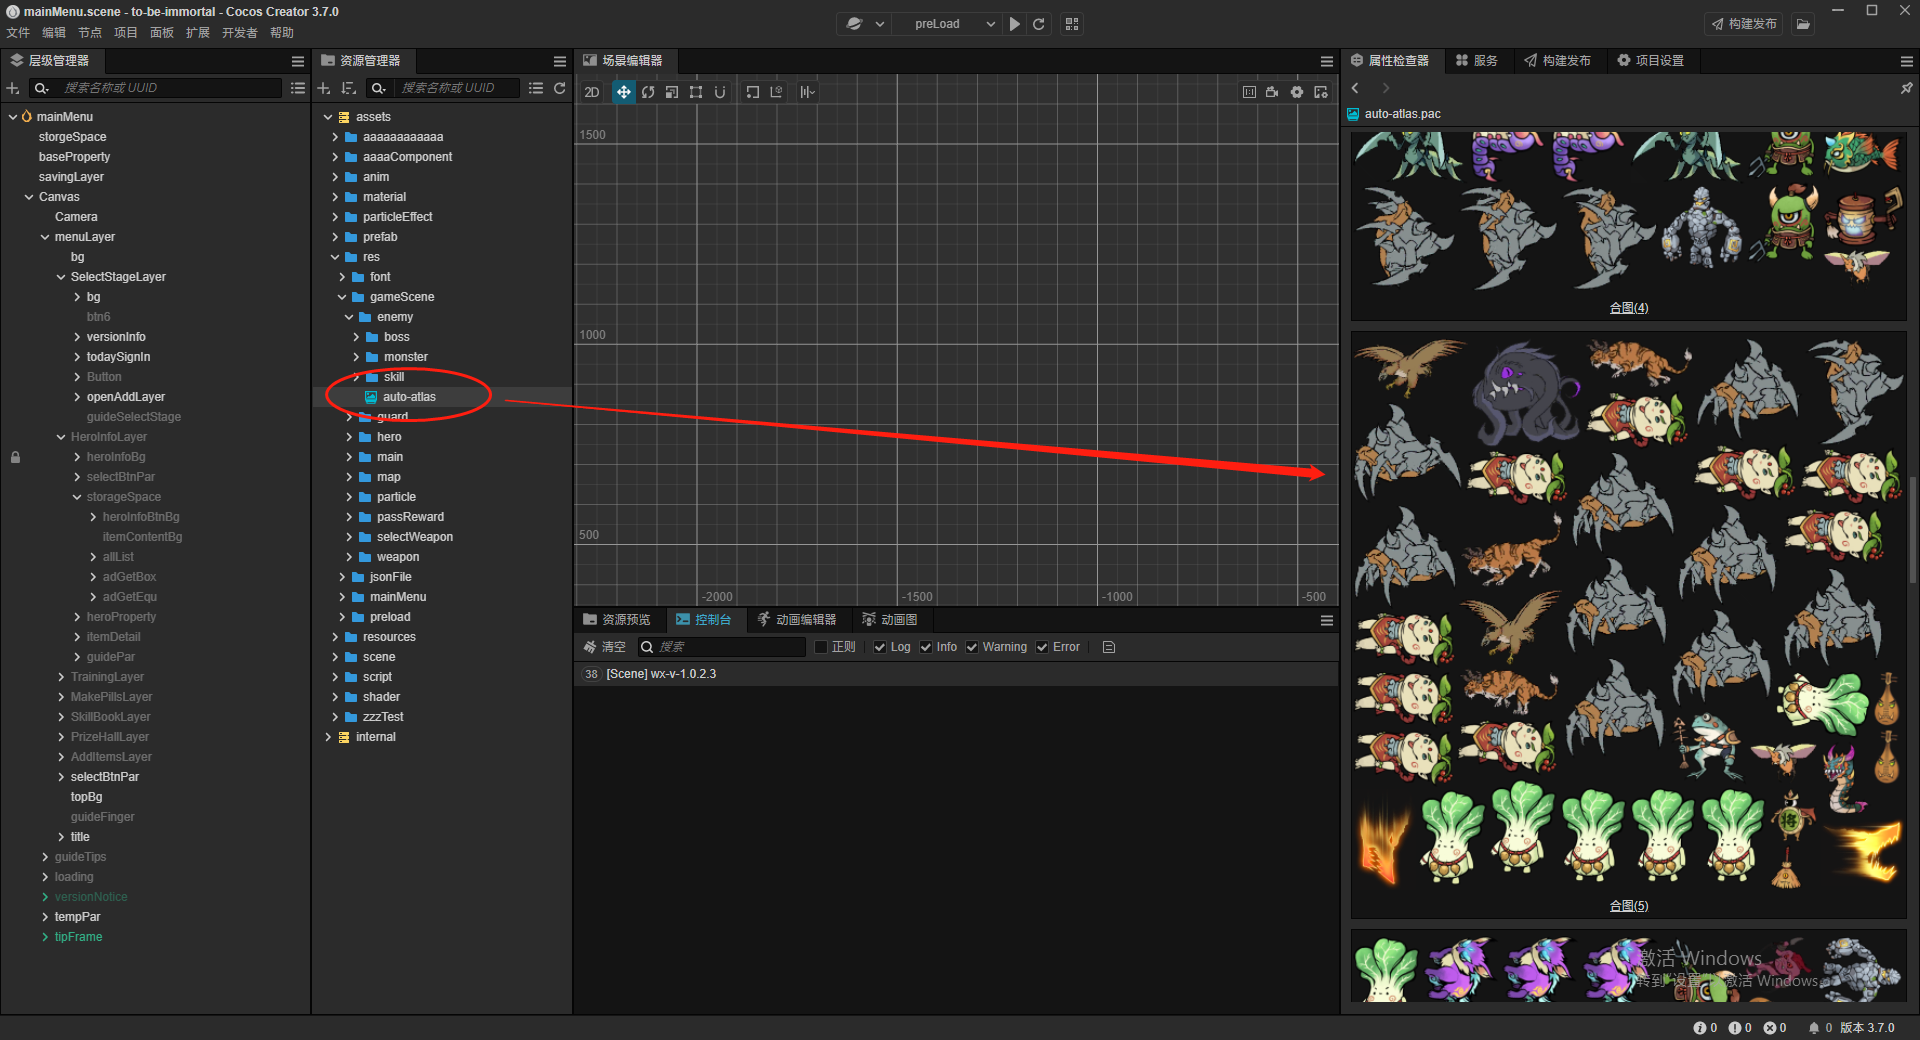1920x1040 pixels.
Task: Expand the weapon folder in assets
Action: (349, 557)
